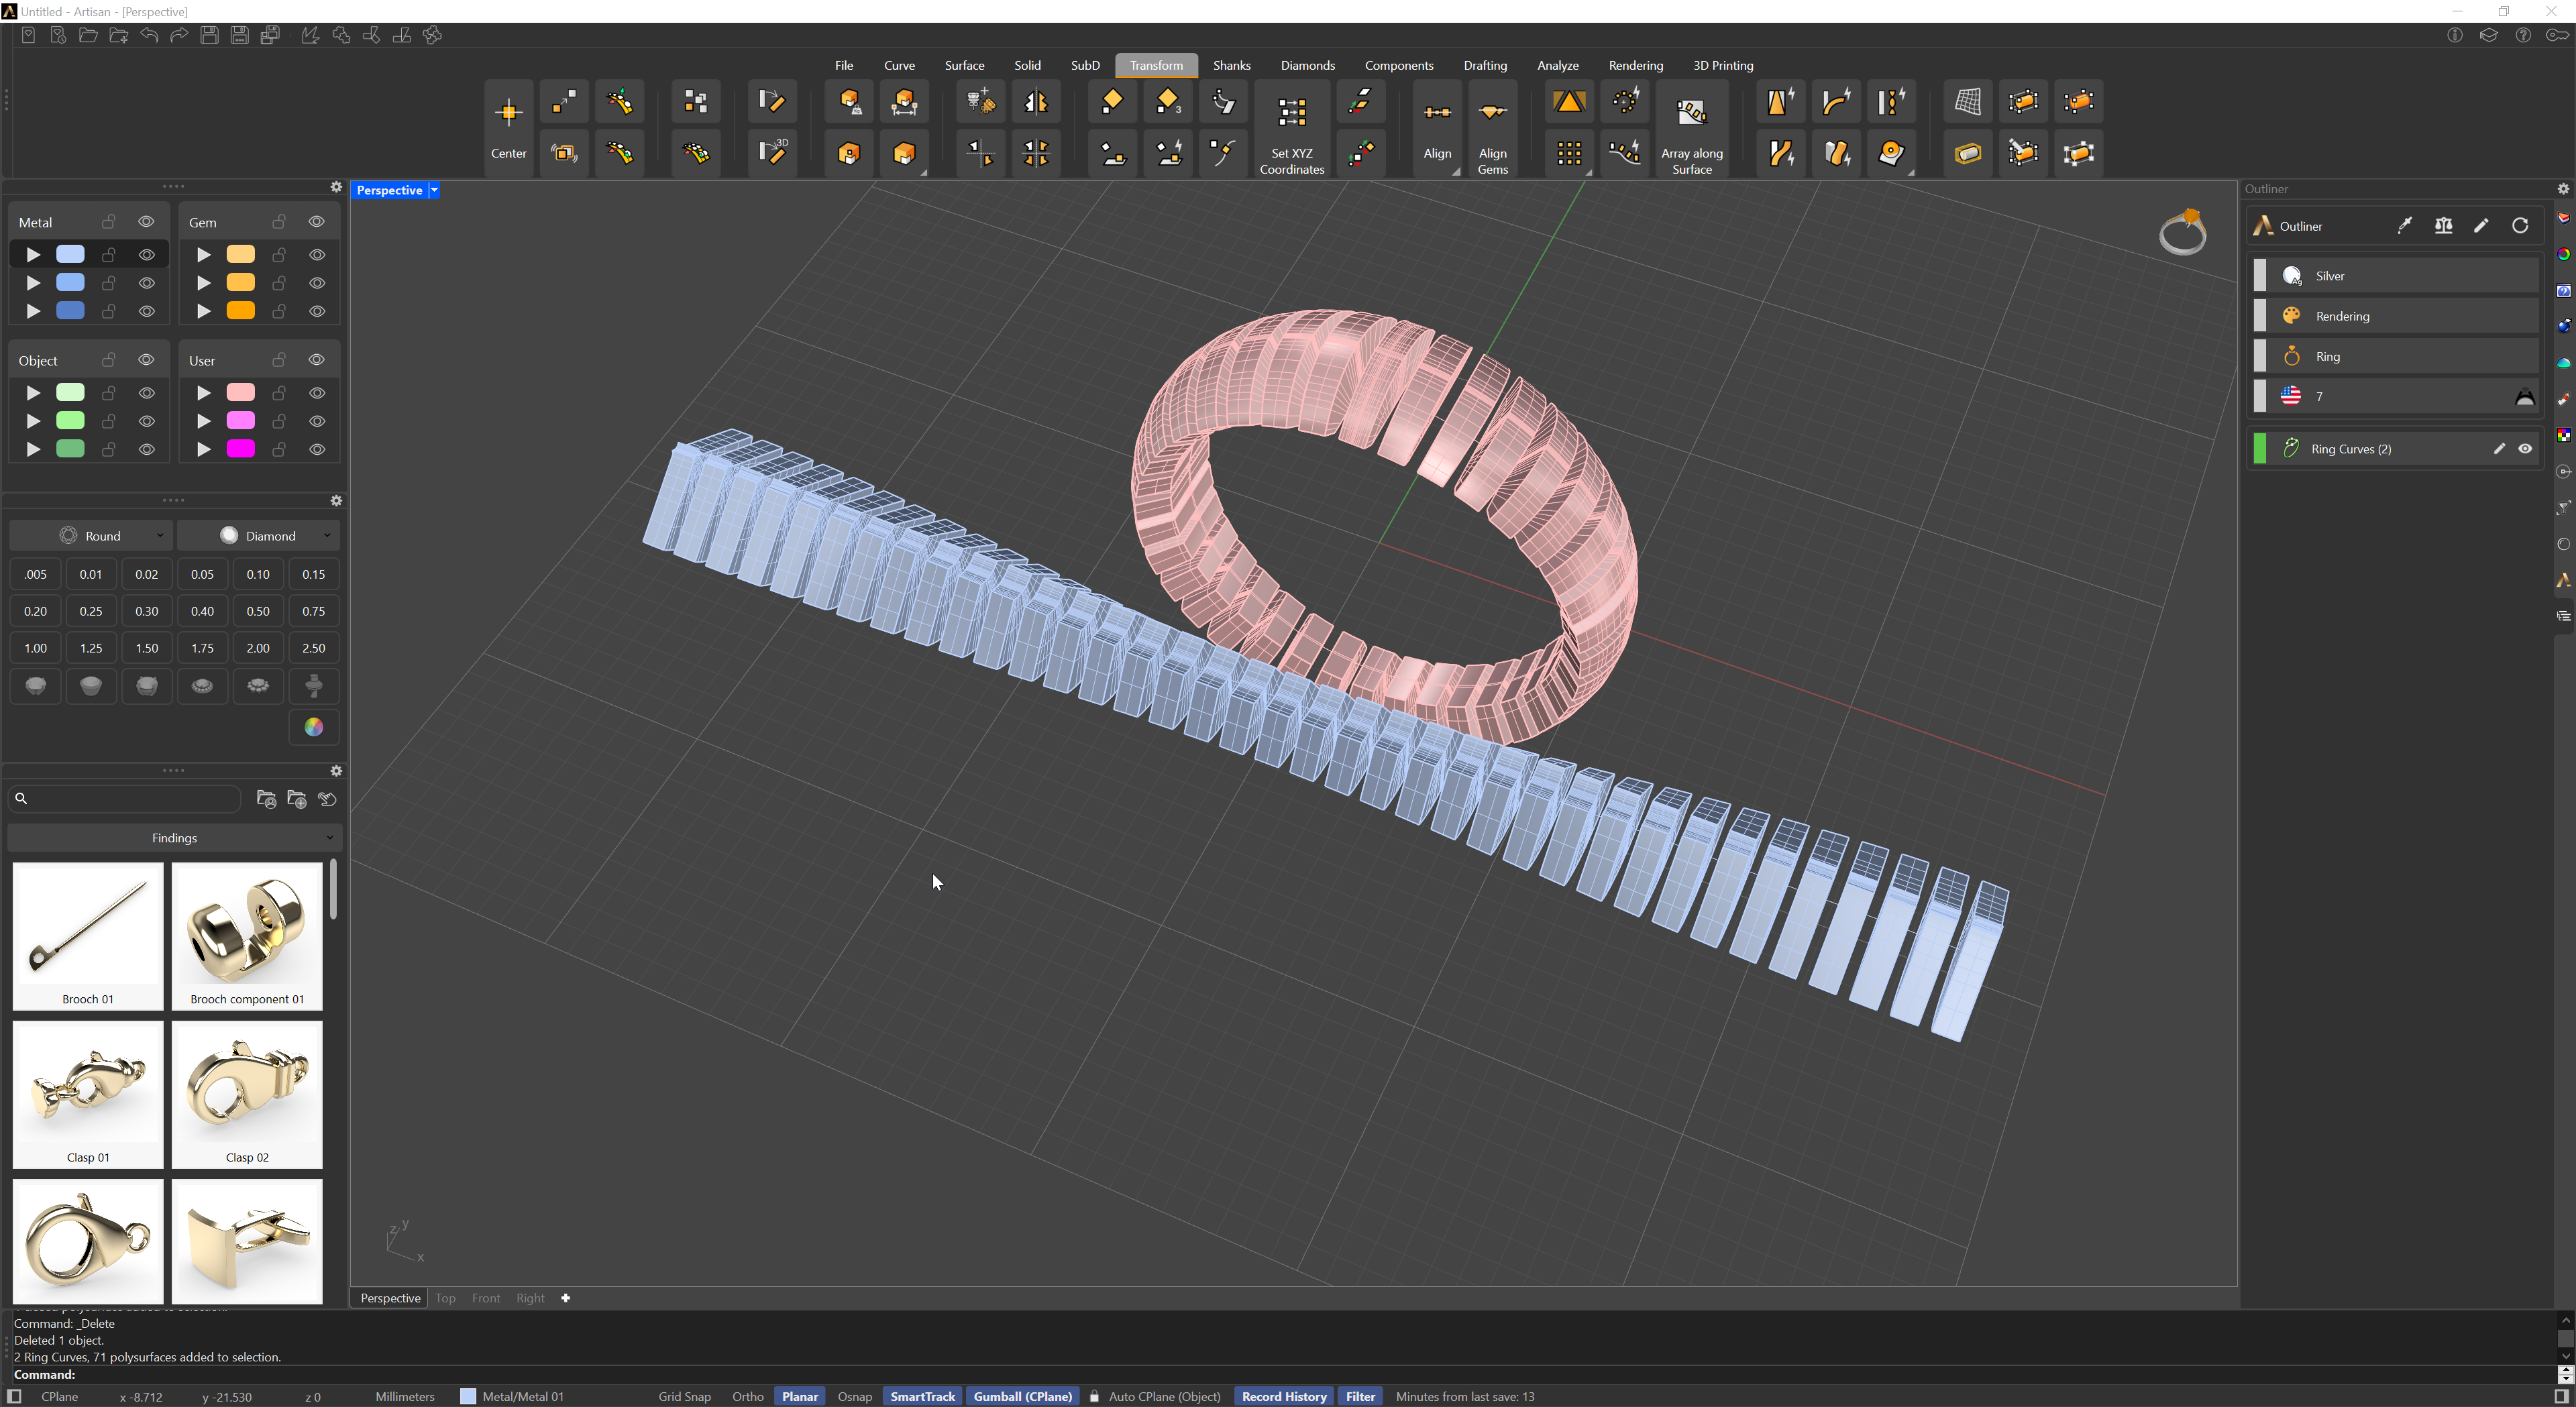
Task: Click the Undo arrow in the top toolbar
Action: 149,36
